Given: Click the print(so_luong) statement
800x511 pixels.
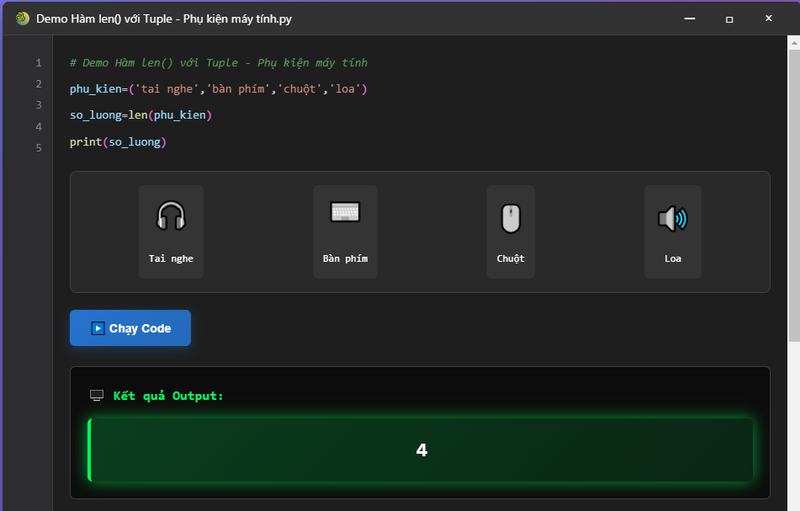Looking at the screenshot, I should pyautogui.click(x=117, y=142).
